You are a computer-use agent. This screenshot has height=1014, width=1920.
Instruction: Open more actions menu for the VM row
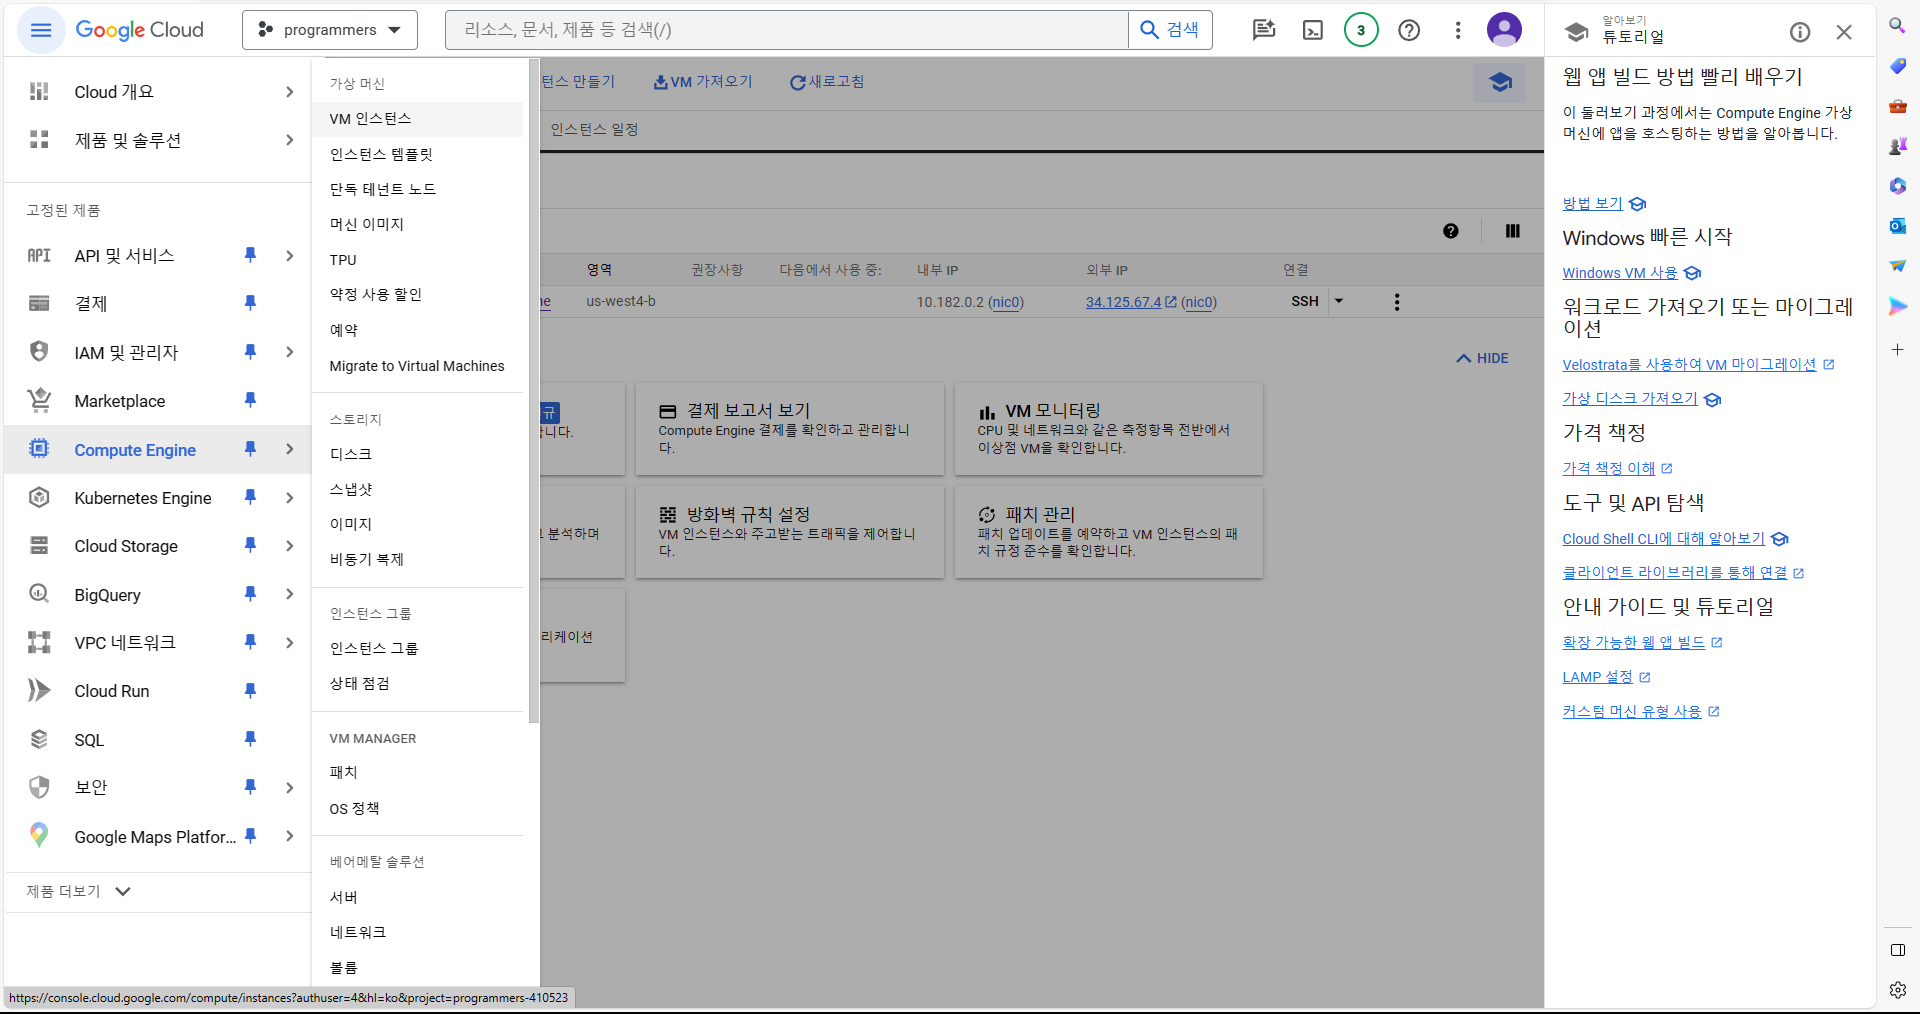pos(1397,302)
